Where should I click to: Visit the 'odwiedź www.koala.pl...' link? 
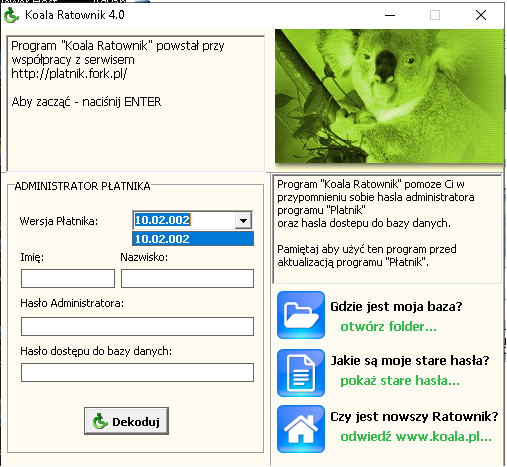tap(416, 436)
